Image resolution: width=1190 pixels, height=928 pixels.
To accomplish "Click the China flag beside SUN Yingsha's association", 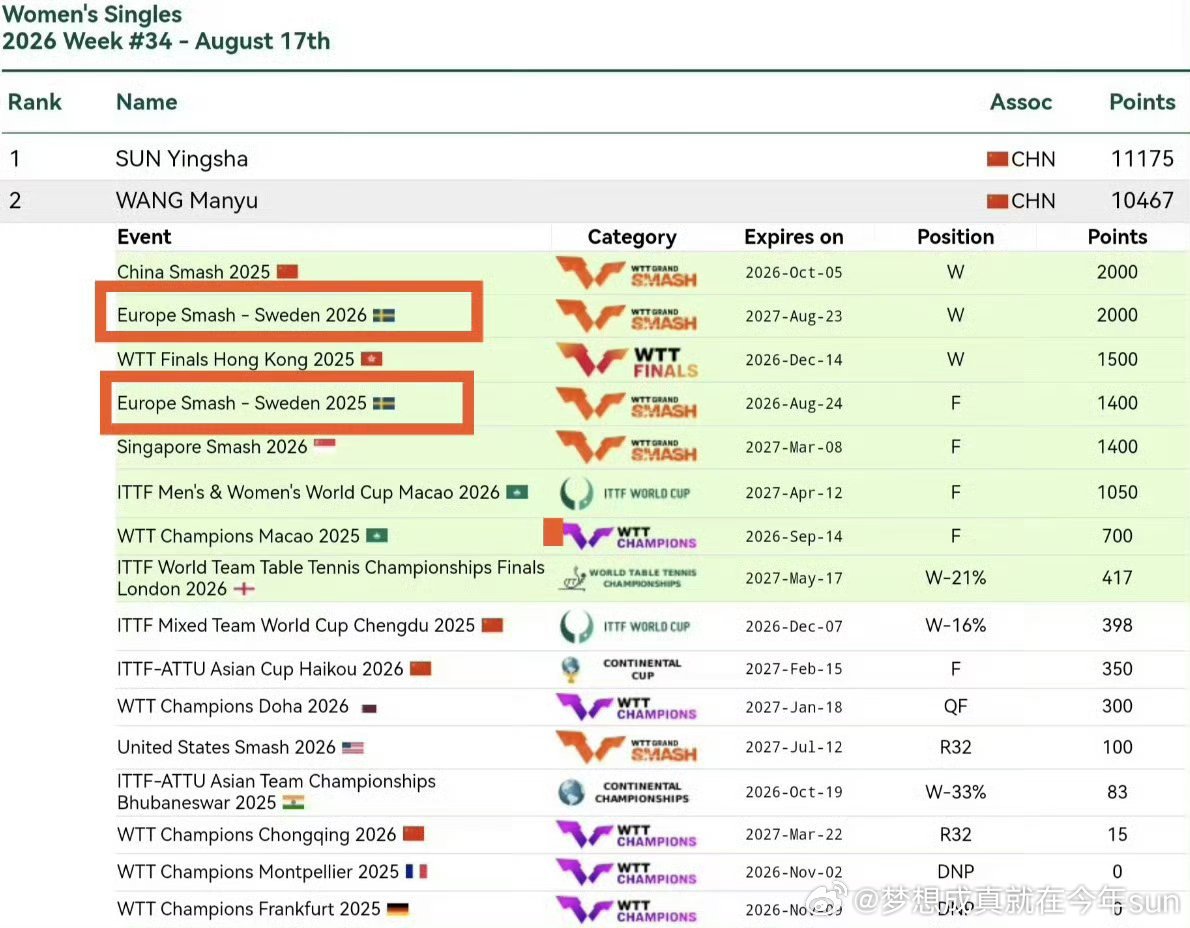I will 997,159.
